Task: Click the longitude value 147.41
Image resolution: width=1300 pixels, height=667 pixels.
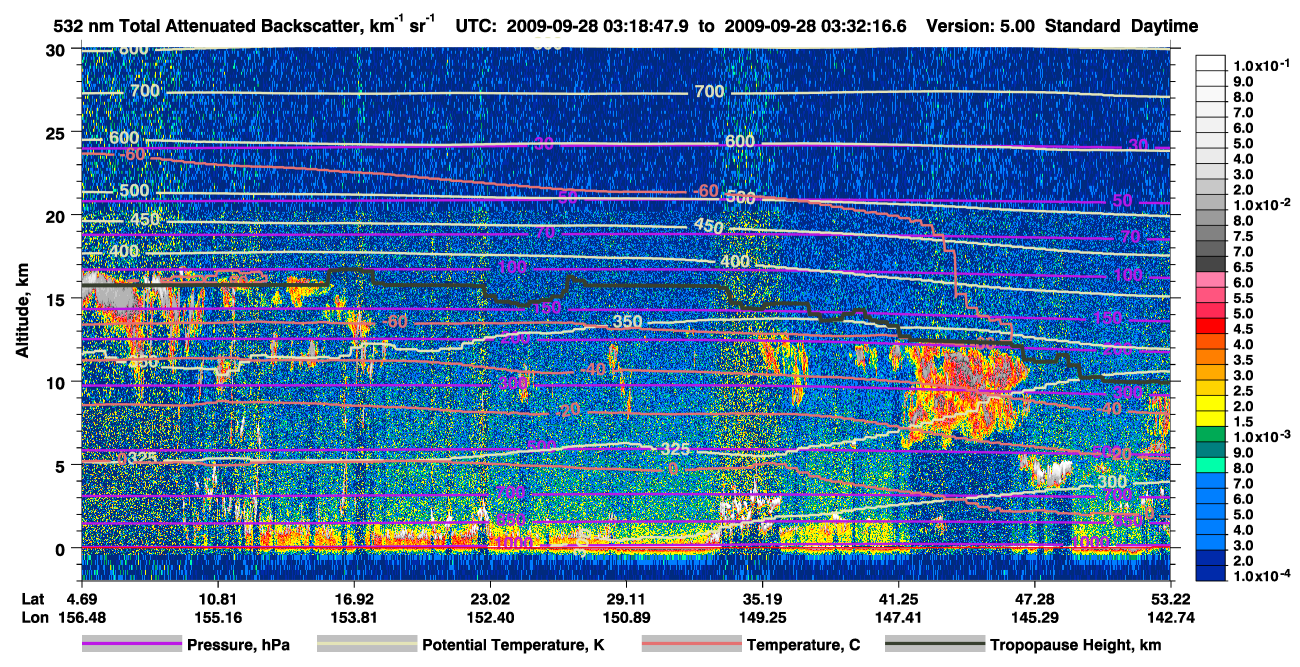Action: tap(898, 617)
